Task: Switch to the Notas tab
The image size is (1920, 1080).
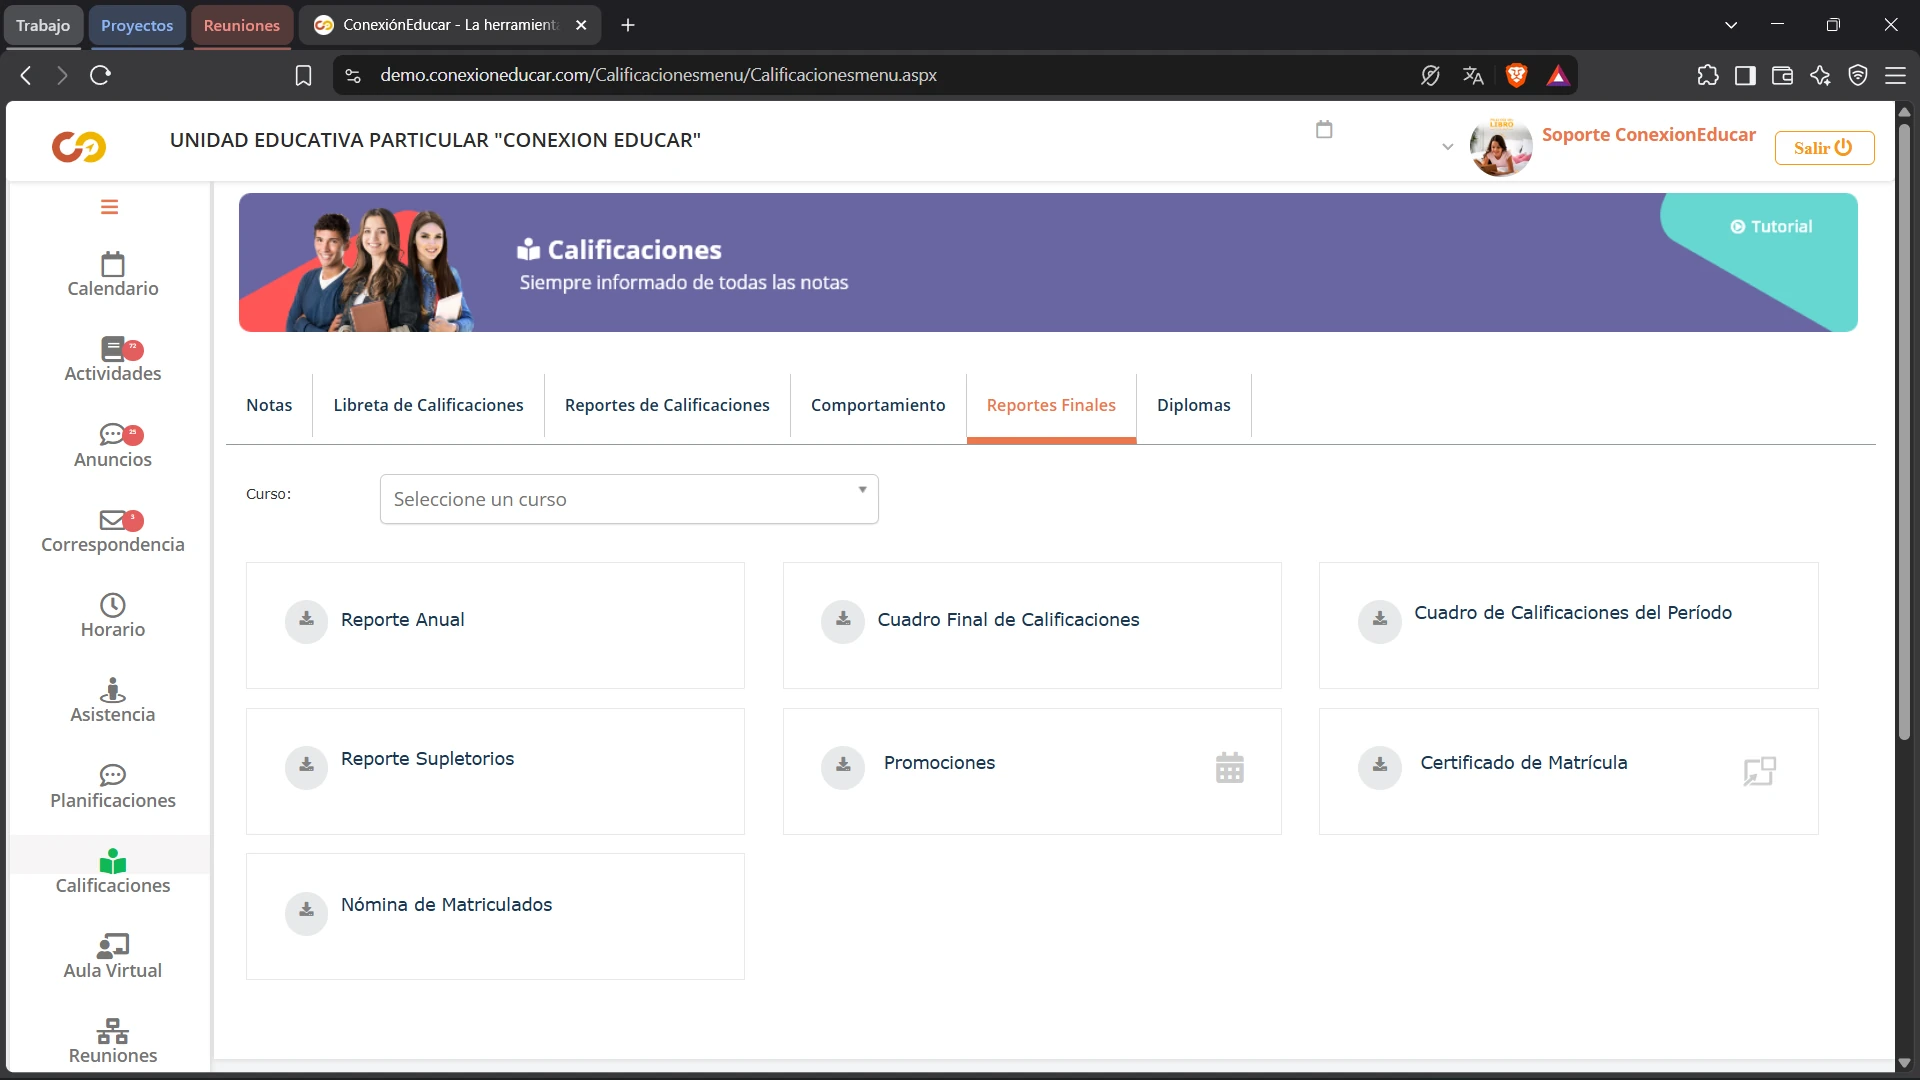Action: pos(269,405)
